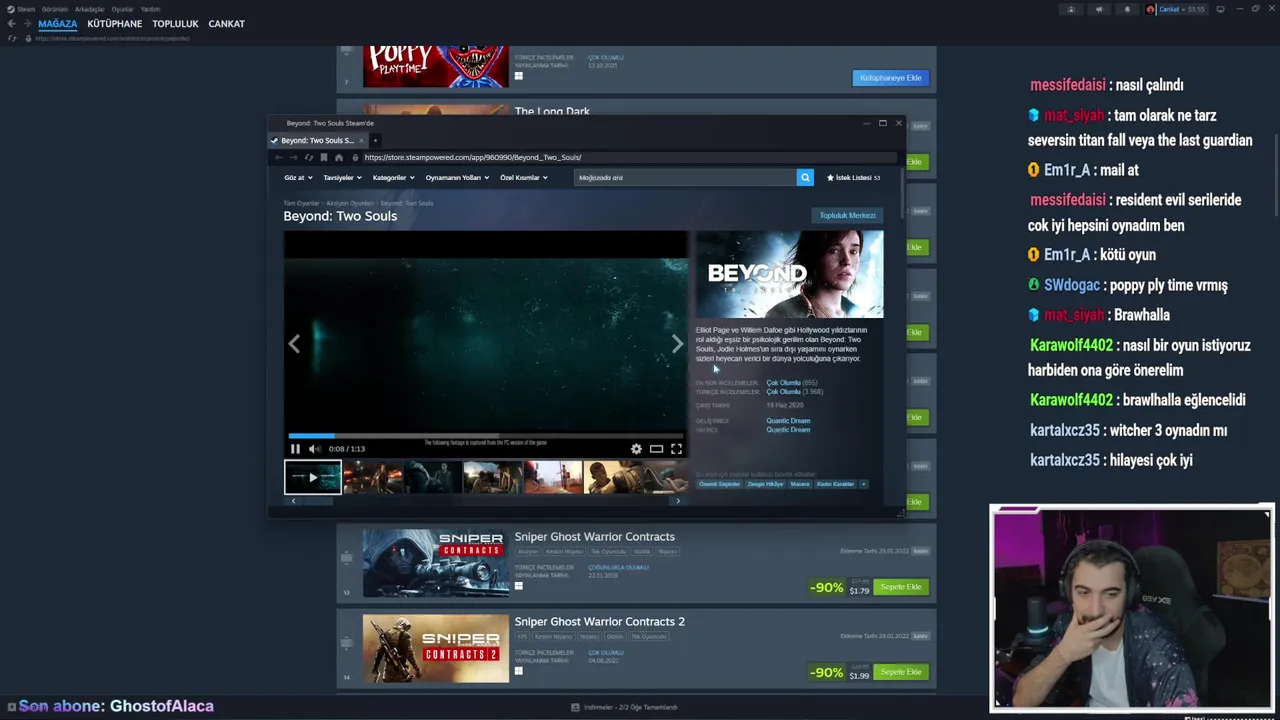Reload the popup browser page
1280x720 pixels.
[308, 157]
